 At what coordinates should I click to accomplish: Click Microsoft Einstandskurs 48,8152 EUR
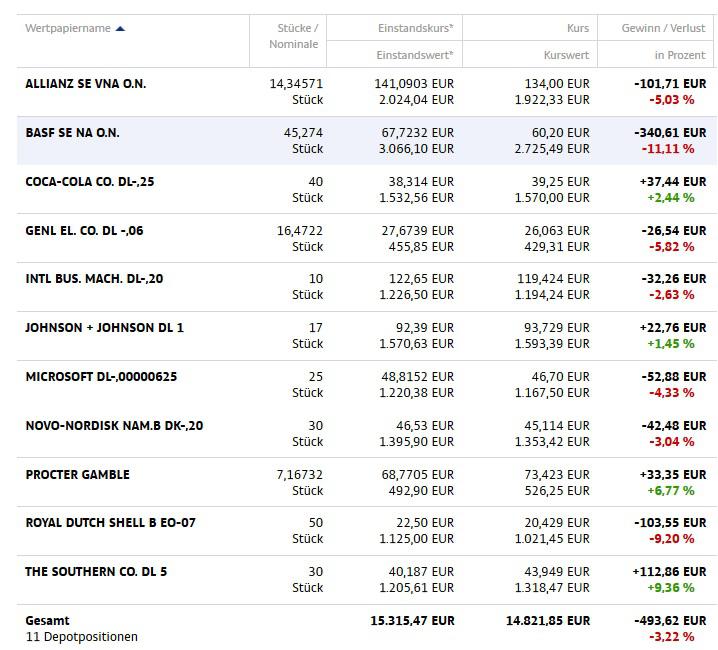(418, 377)
